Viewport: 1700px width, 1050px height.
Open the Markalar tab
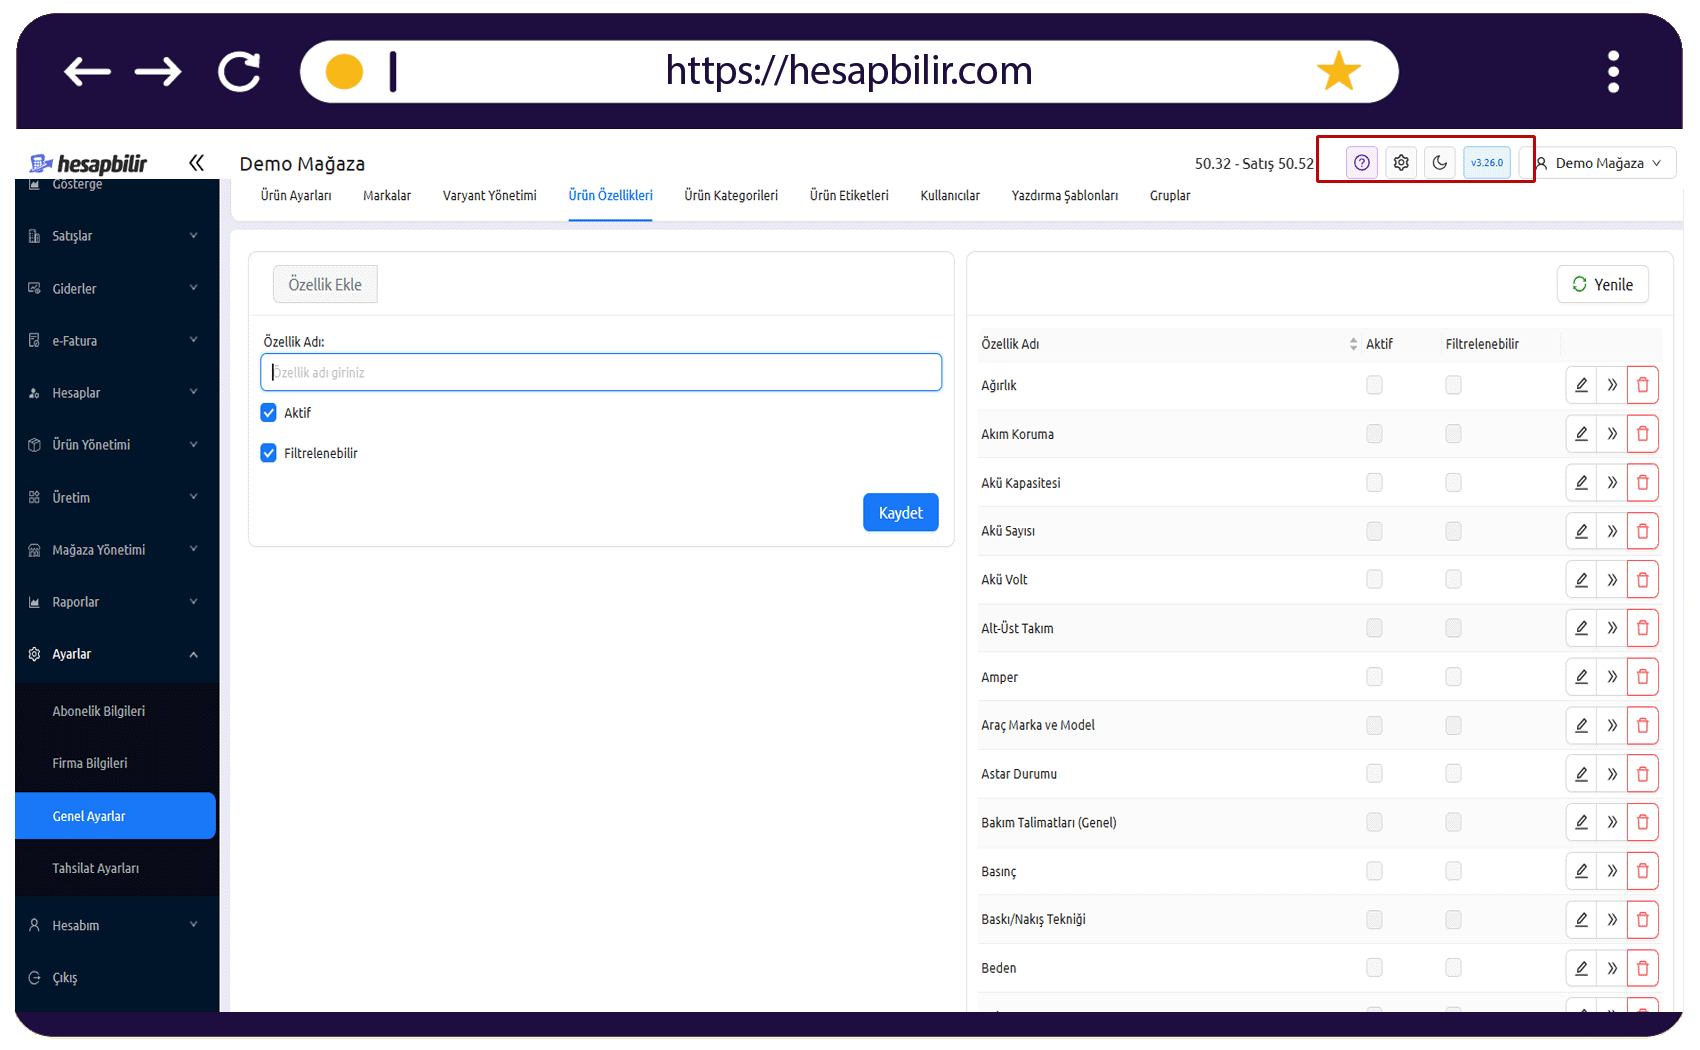[387, 196]
